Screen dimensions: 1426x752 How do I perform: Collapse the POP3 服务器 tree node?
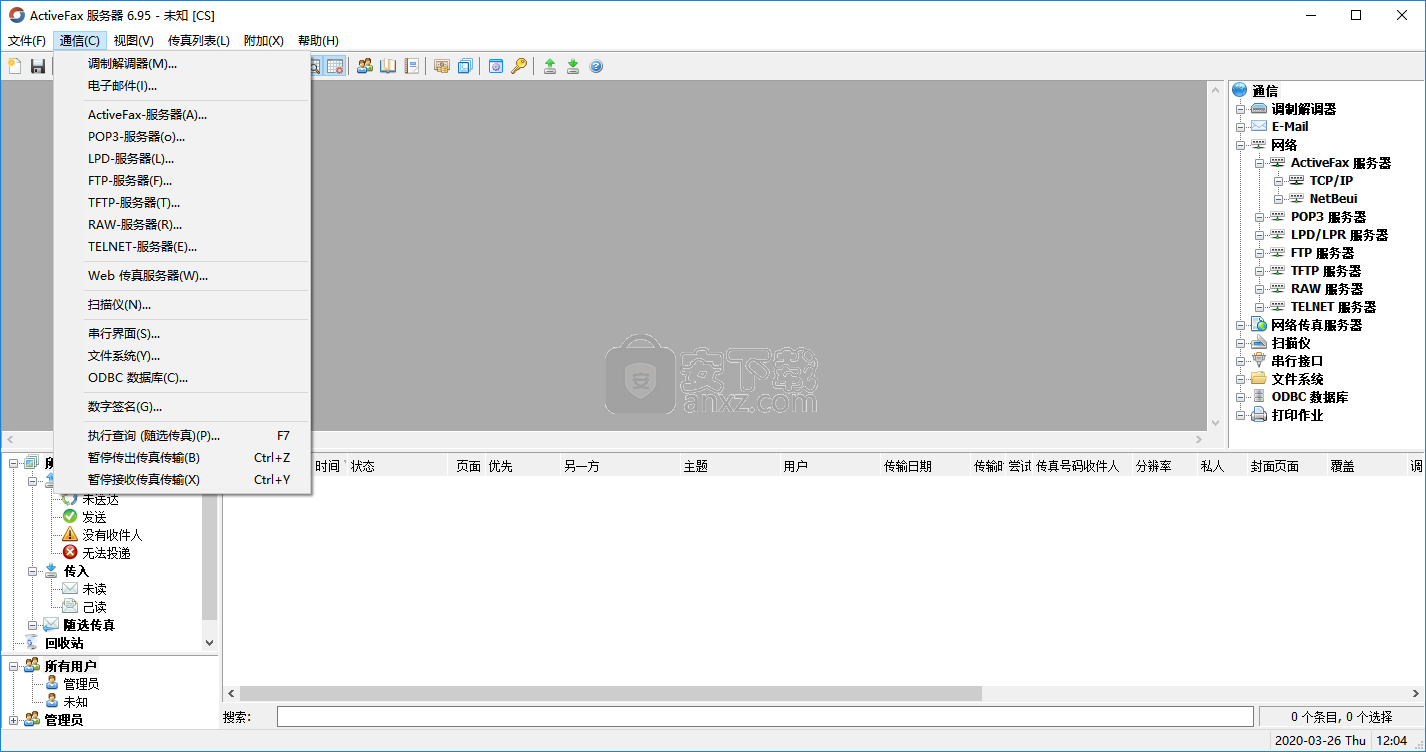(1260, 217)
